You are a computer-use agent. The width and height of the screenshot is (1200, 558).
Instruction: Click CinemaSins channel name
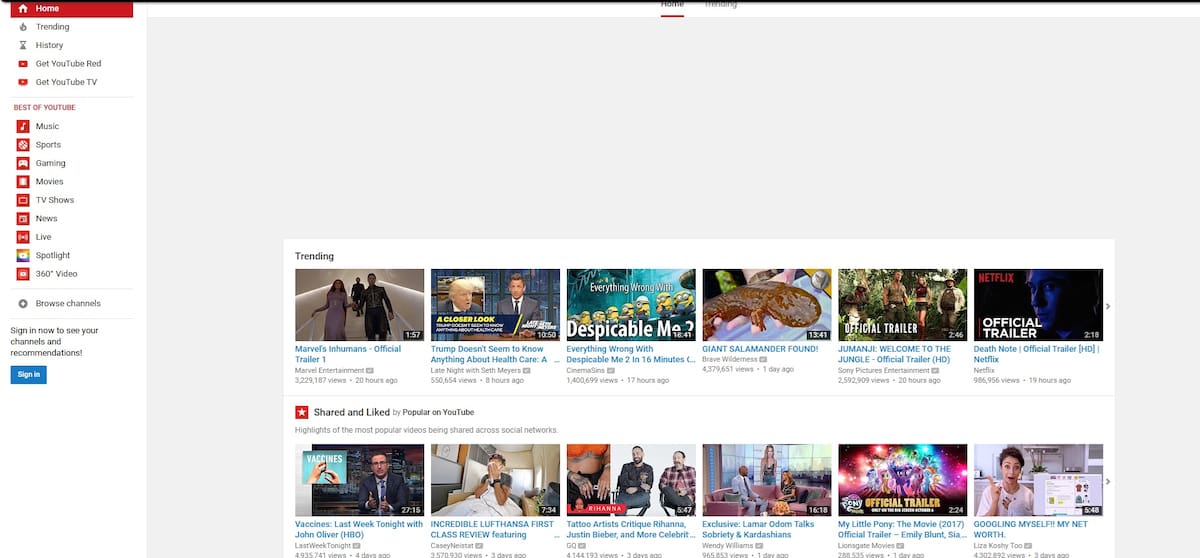[x=586, y=370]
